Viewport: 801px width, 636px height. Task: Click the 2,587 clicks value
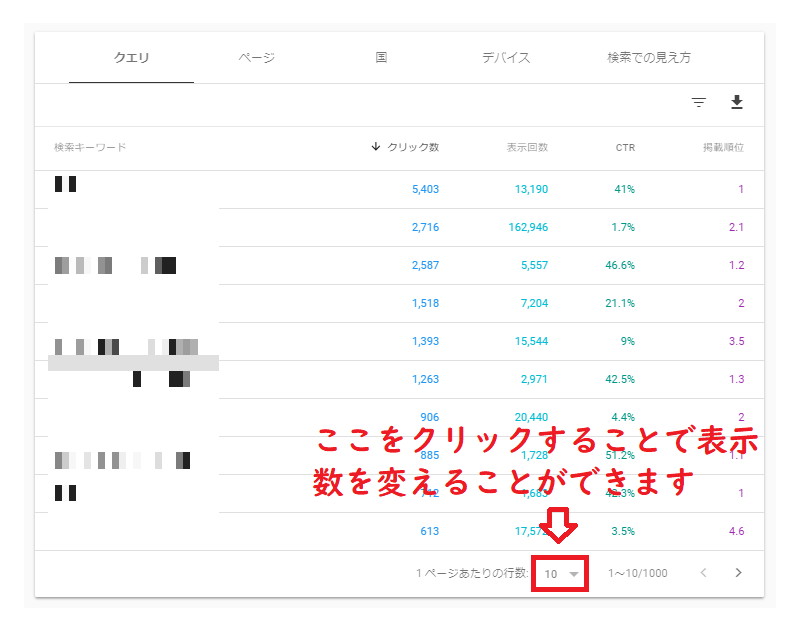(426, 265)
